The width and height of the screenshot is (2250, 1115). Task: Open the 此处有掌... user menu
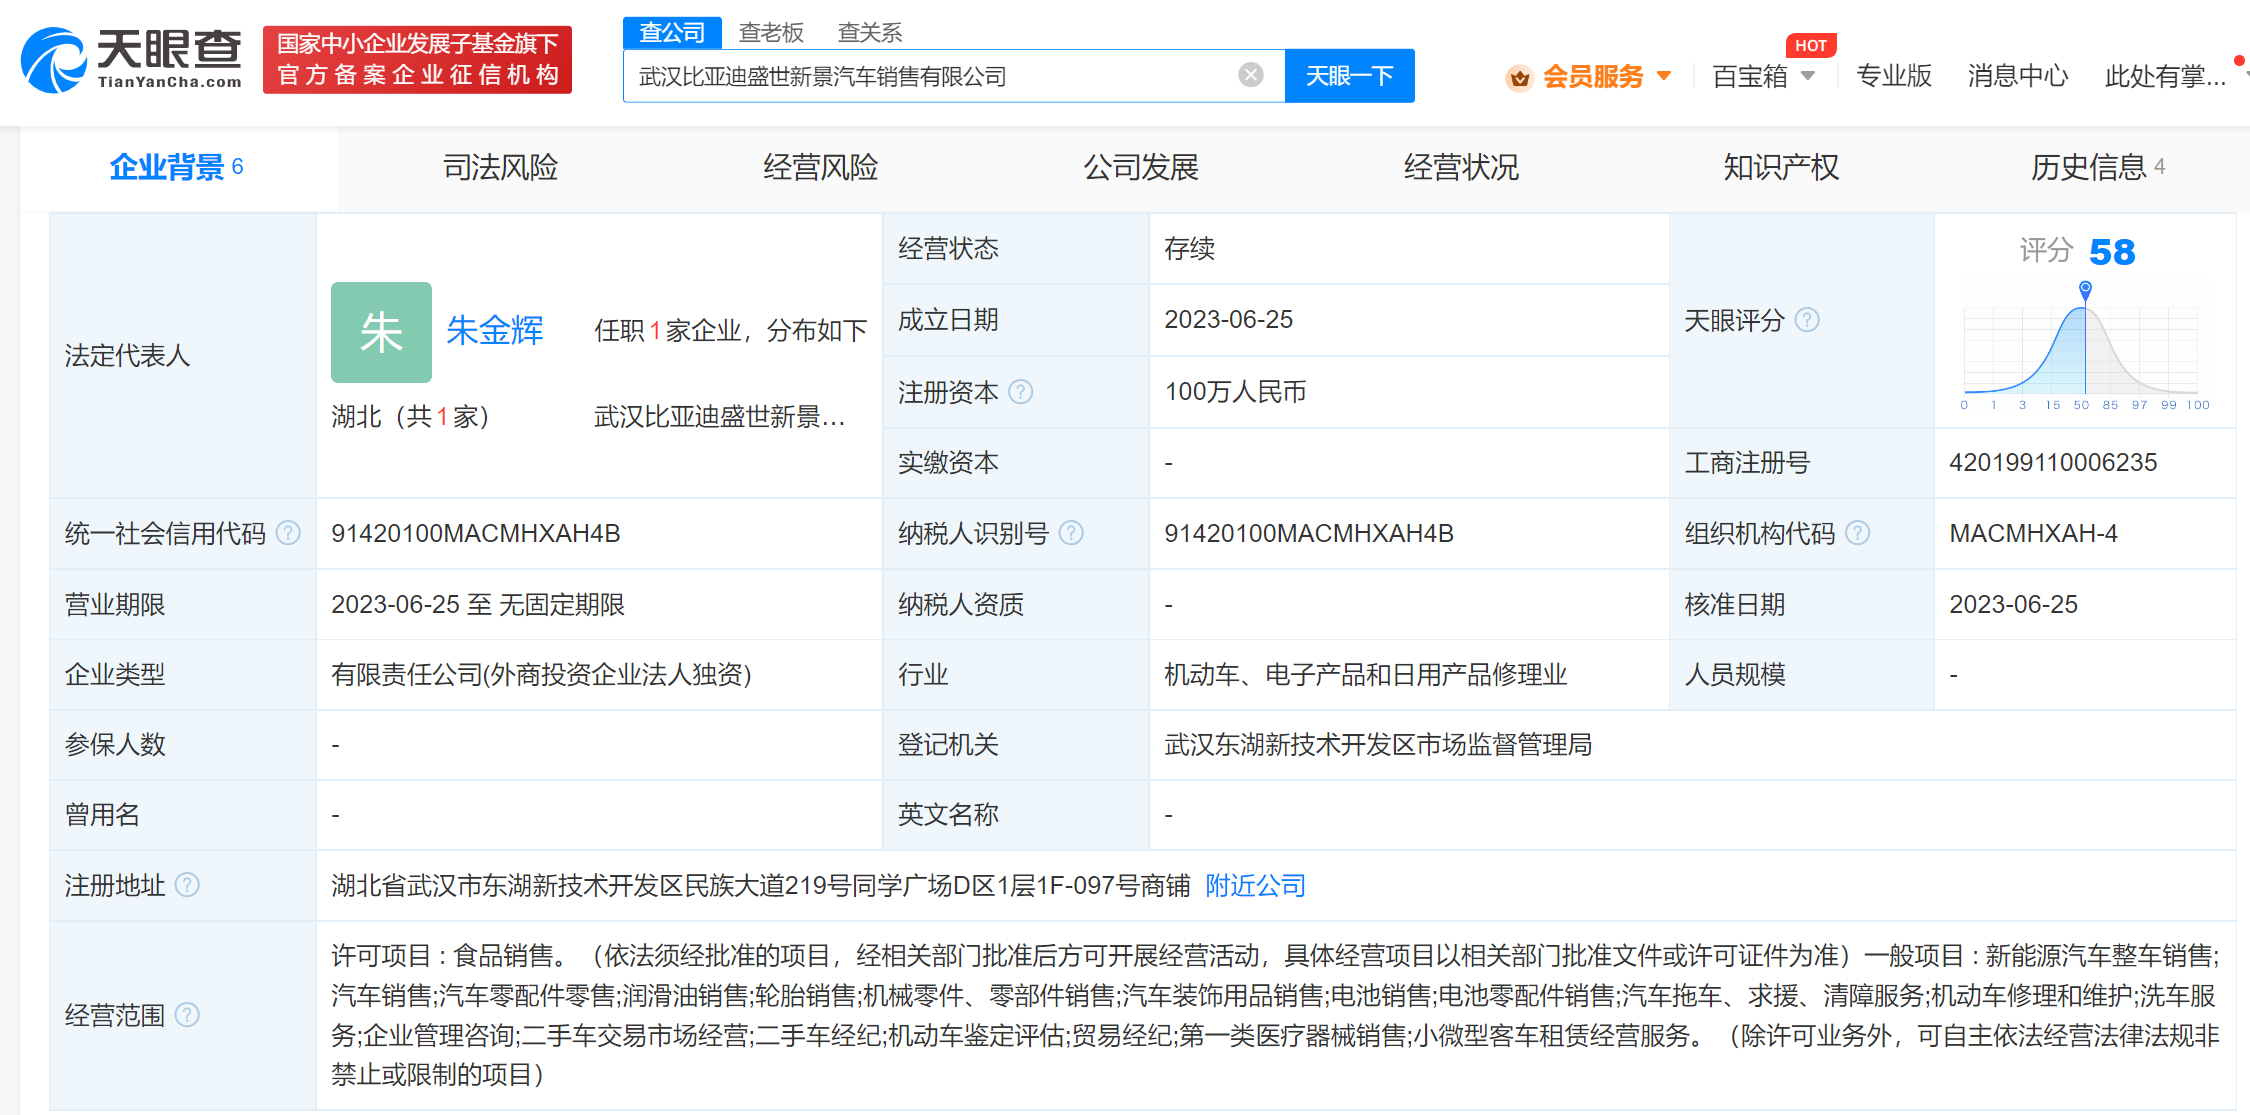coord(2165,76)
